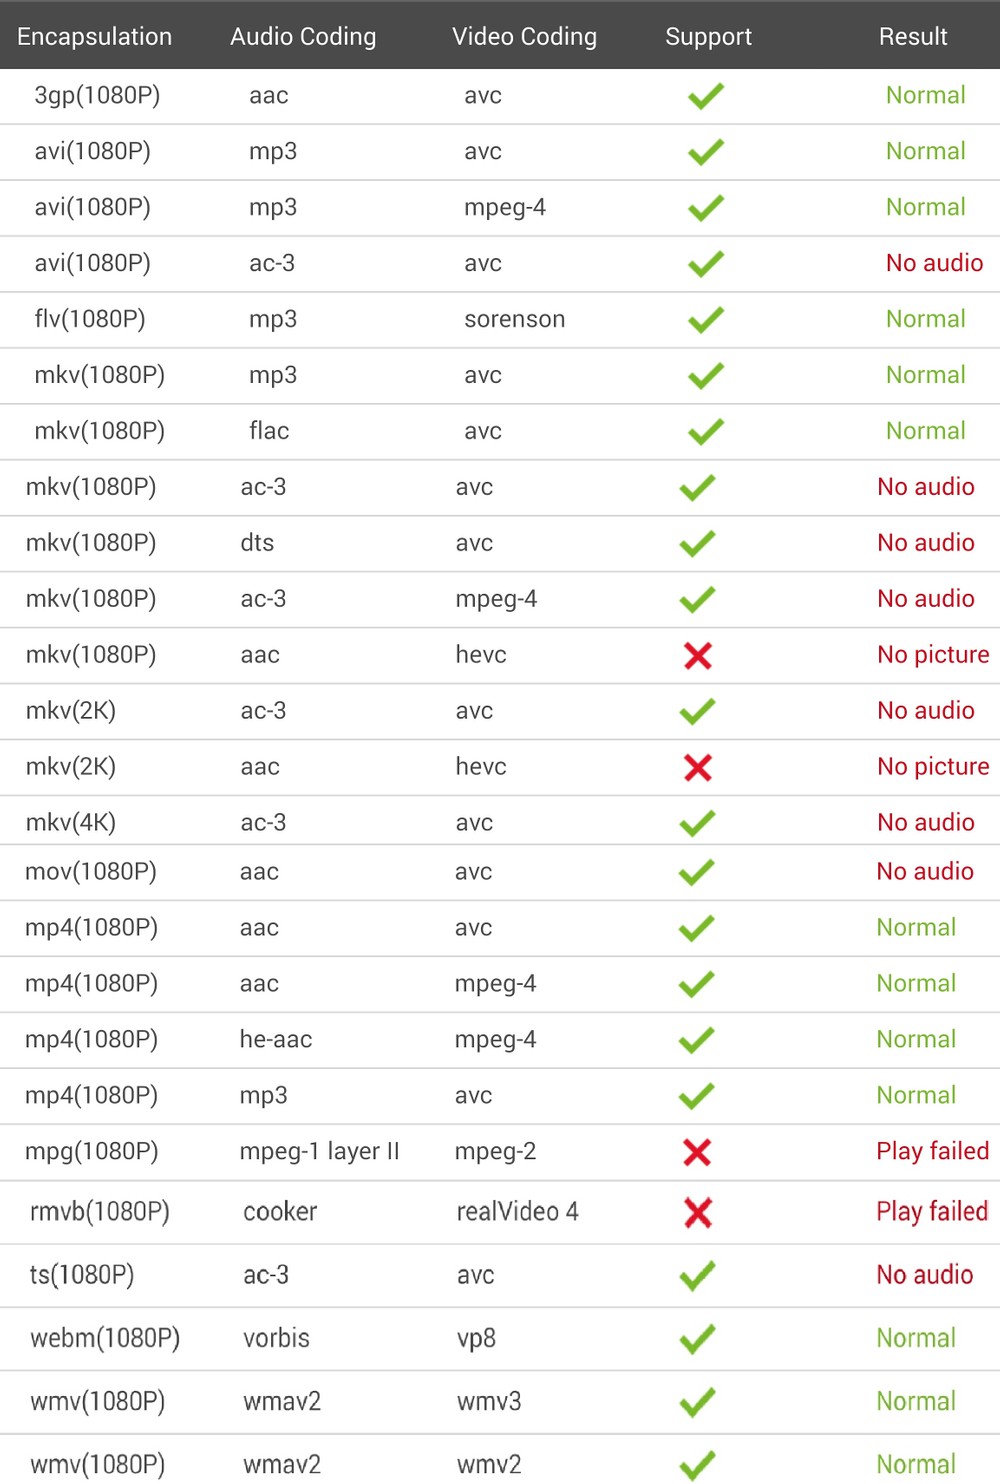This screenshot has height=1484, width=1000.
Task: Click the red cross in the rmvb row
Action: (x=698, y=1213)
